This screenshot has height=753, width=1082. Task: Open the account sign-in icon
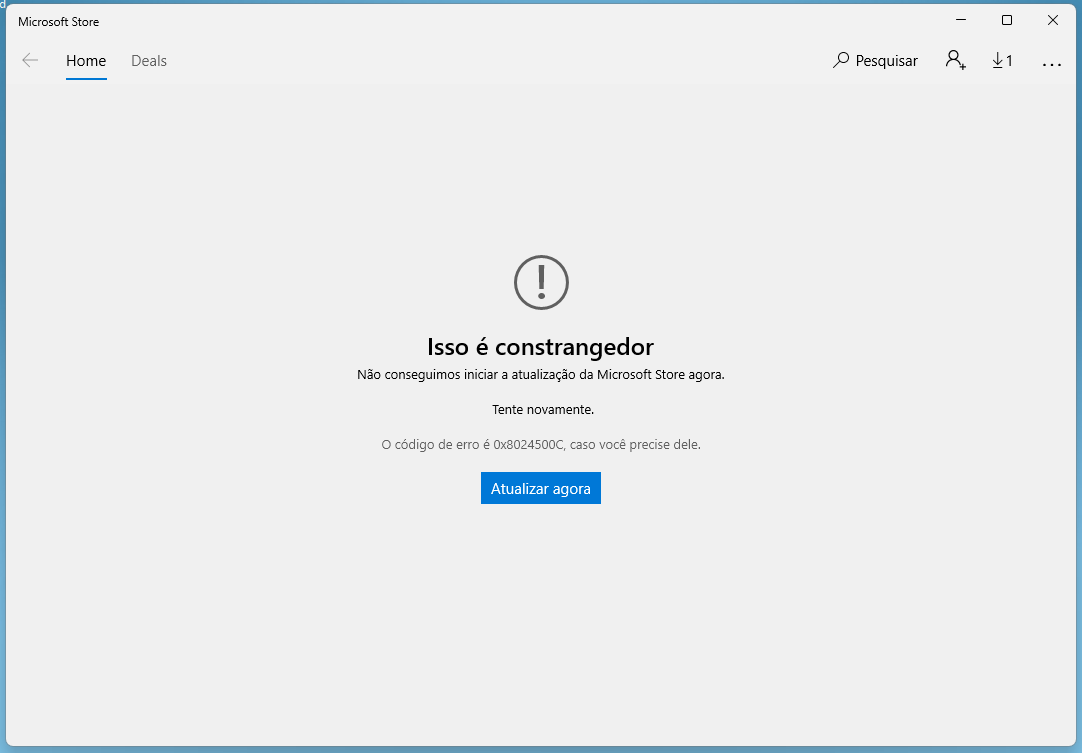(956, 60)
